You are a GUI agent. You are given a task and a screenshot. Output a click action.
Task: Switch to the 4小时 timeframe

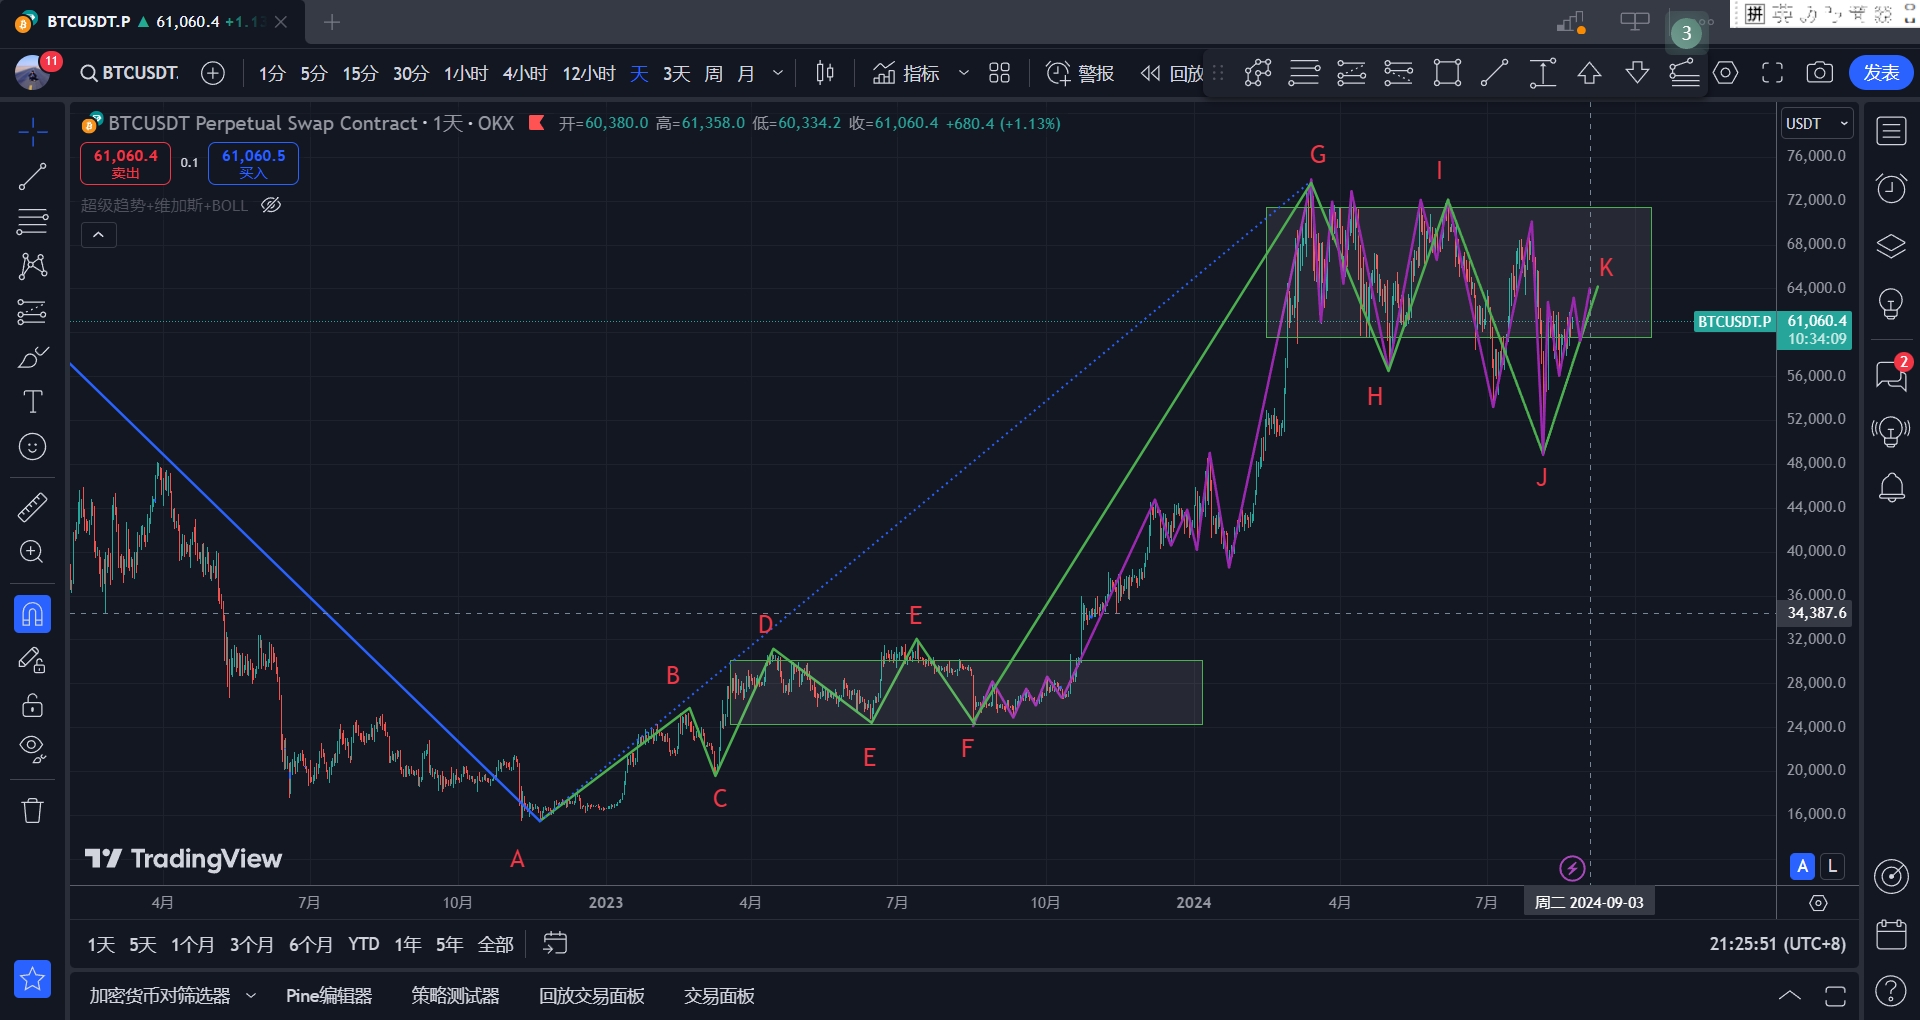point(524,74)
